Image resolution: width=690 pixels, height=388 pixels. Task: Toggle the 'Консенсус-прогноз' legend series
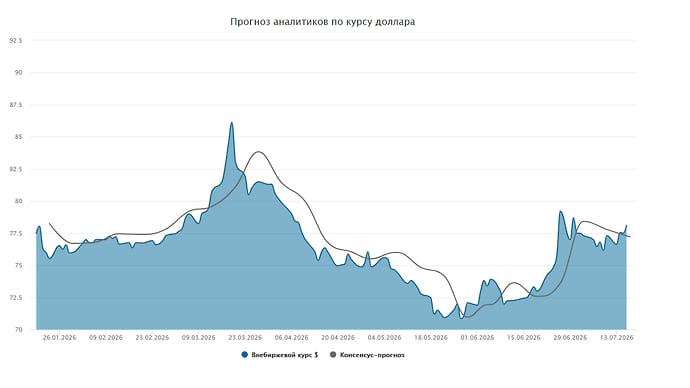pyautogui.click(x=367, y=355)
